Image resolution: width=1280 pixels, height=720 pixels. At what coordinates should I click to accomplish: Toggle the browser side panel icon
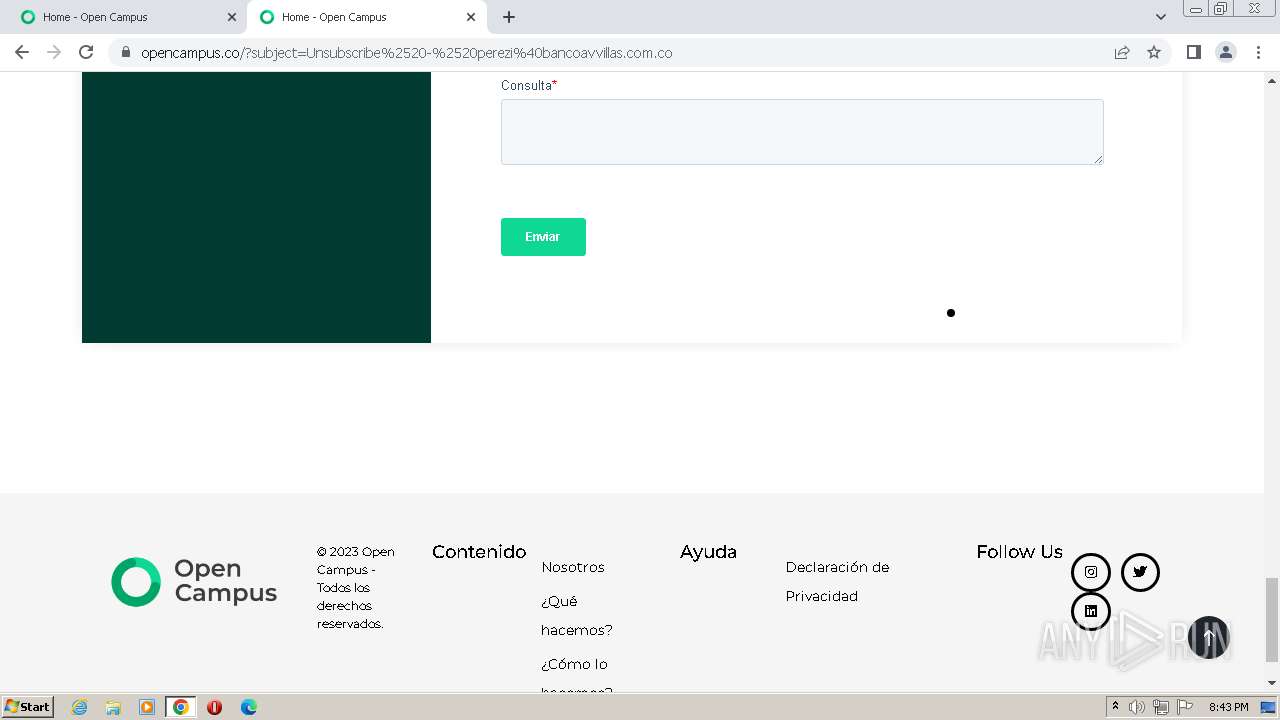pos(1193,52)
